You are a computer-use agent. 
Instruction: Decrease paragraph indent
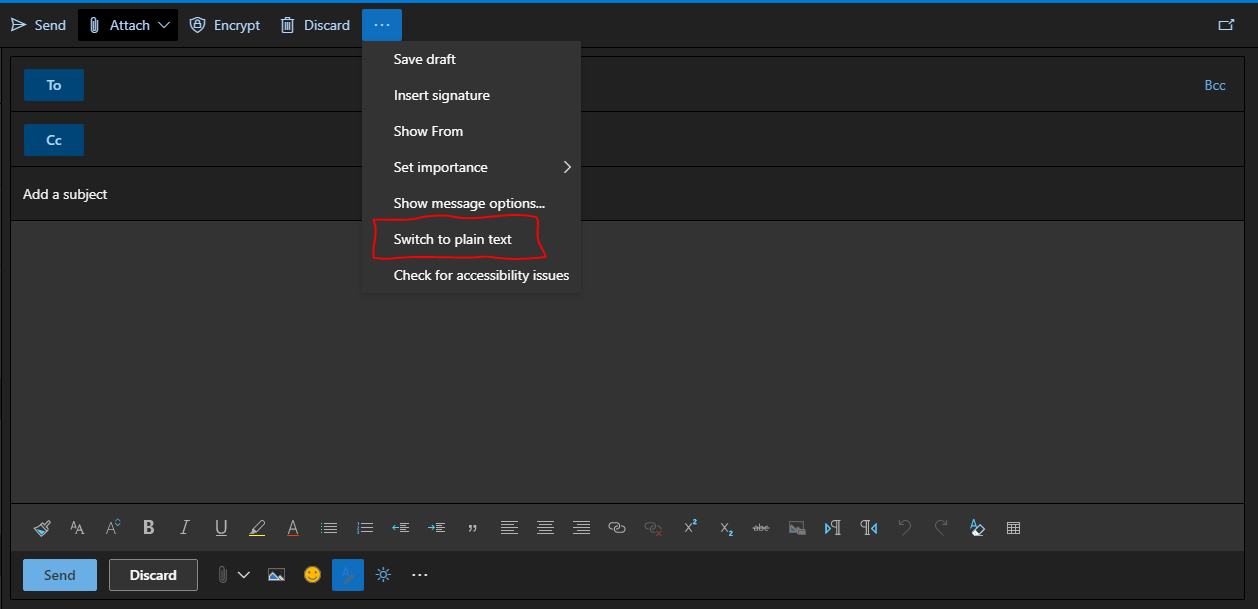pyautogui.click(x=401, y=528)
